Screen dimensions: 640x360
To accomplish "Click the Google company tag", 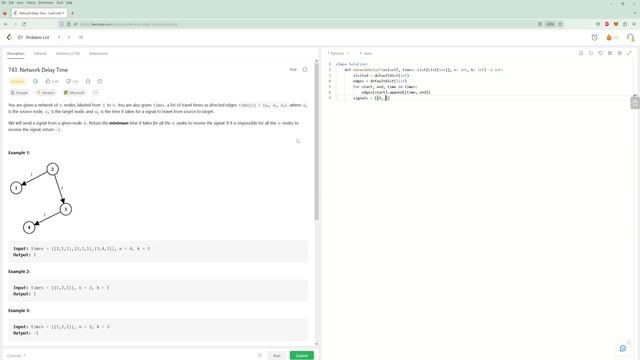I will tap(19, 93).
